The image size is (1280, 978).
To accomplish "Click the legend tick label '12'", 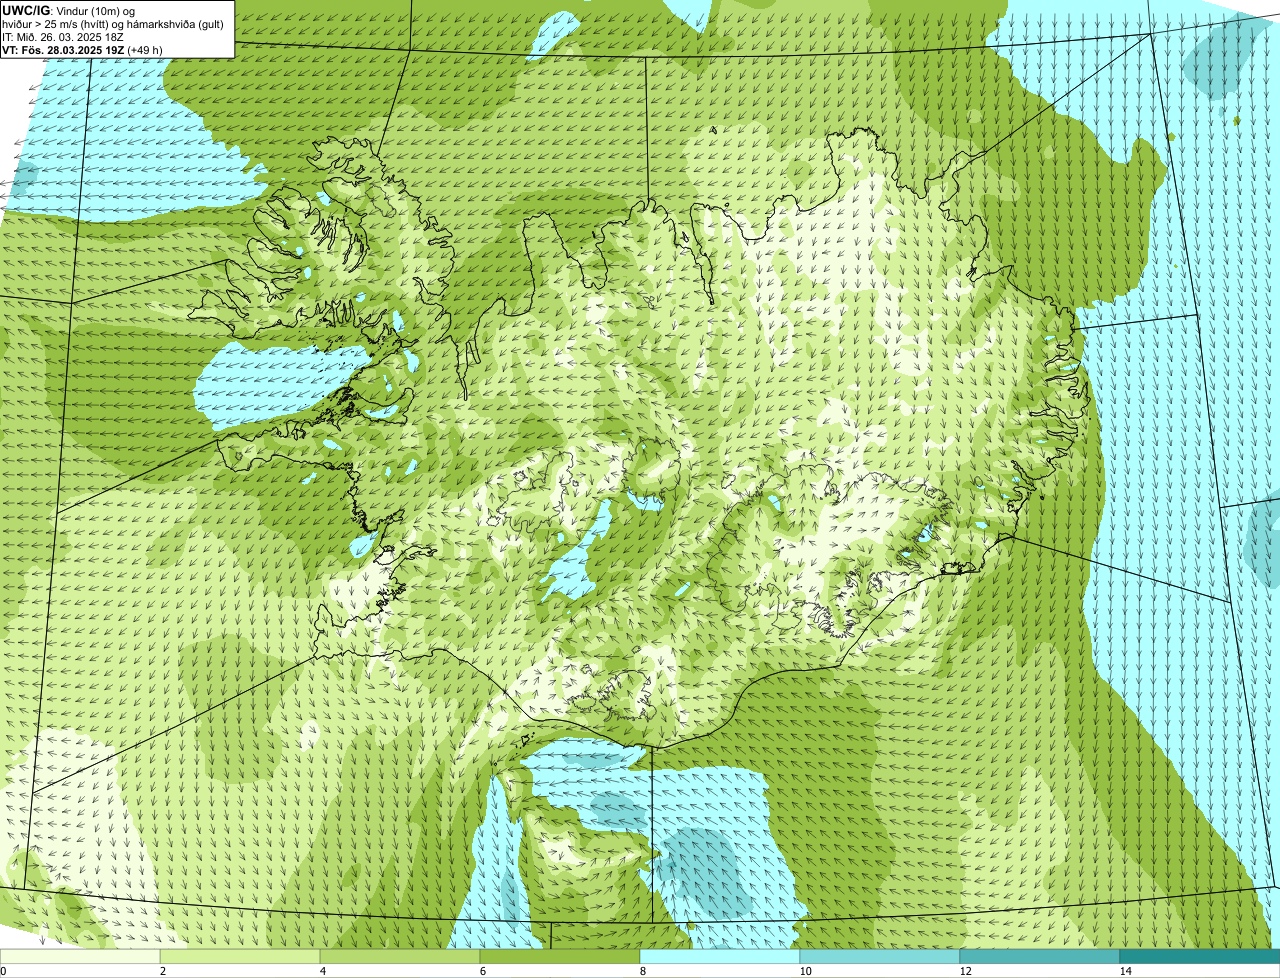I will [965, 970].
